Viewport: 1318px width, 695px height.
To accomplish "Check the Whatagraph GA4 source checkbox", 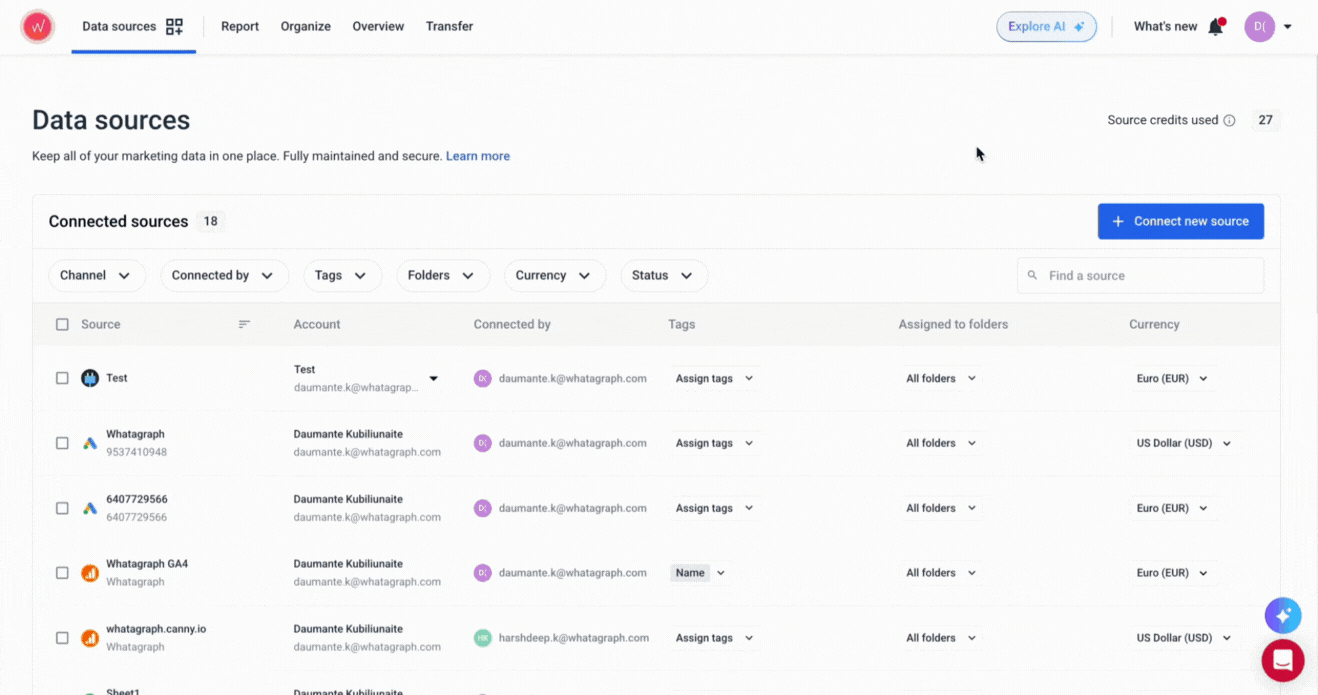I will [x=62, y=573].
